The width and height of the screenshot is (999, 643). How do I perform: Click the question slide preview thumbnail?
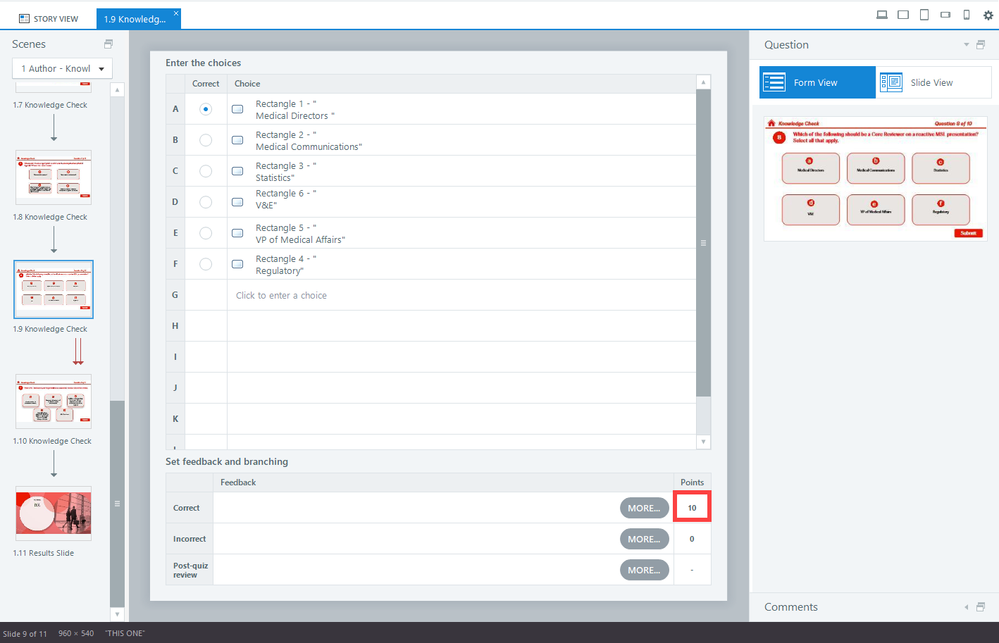(x=875, y=178)
